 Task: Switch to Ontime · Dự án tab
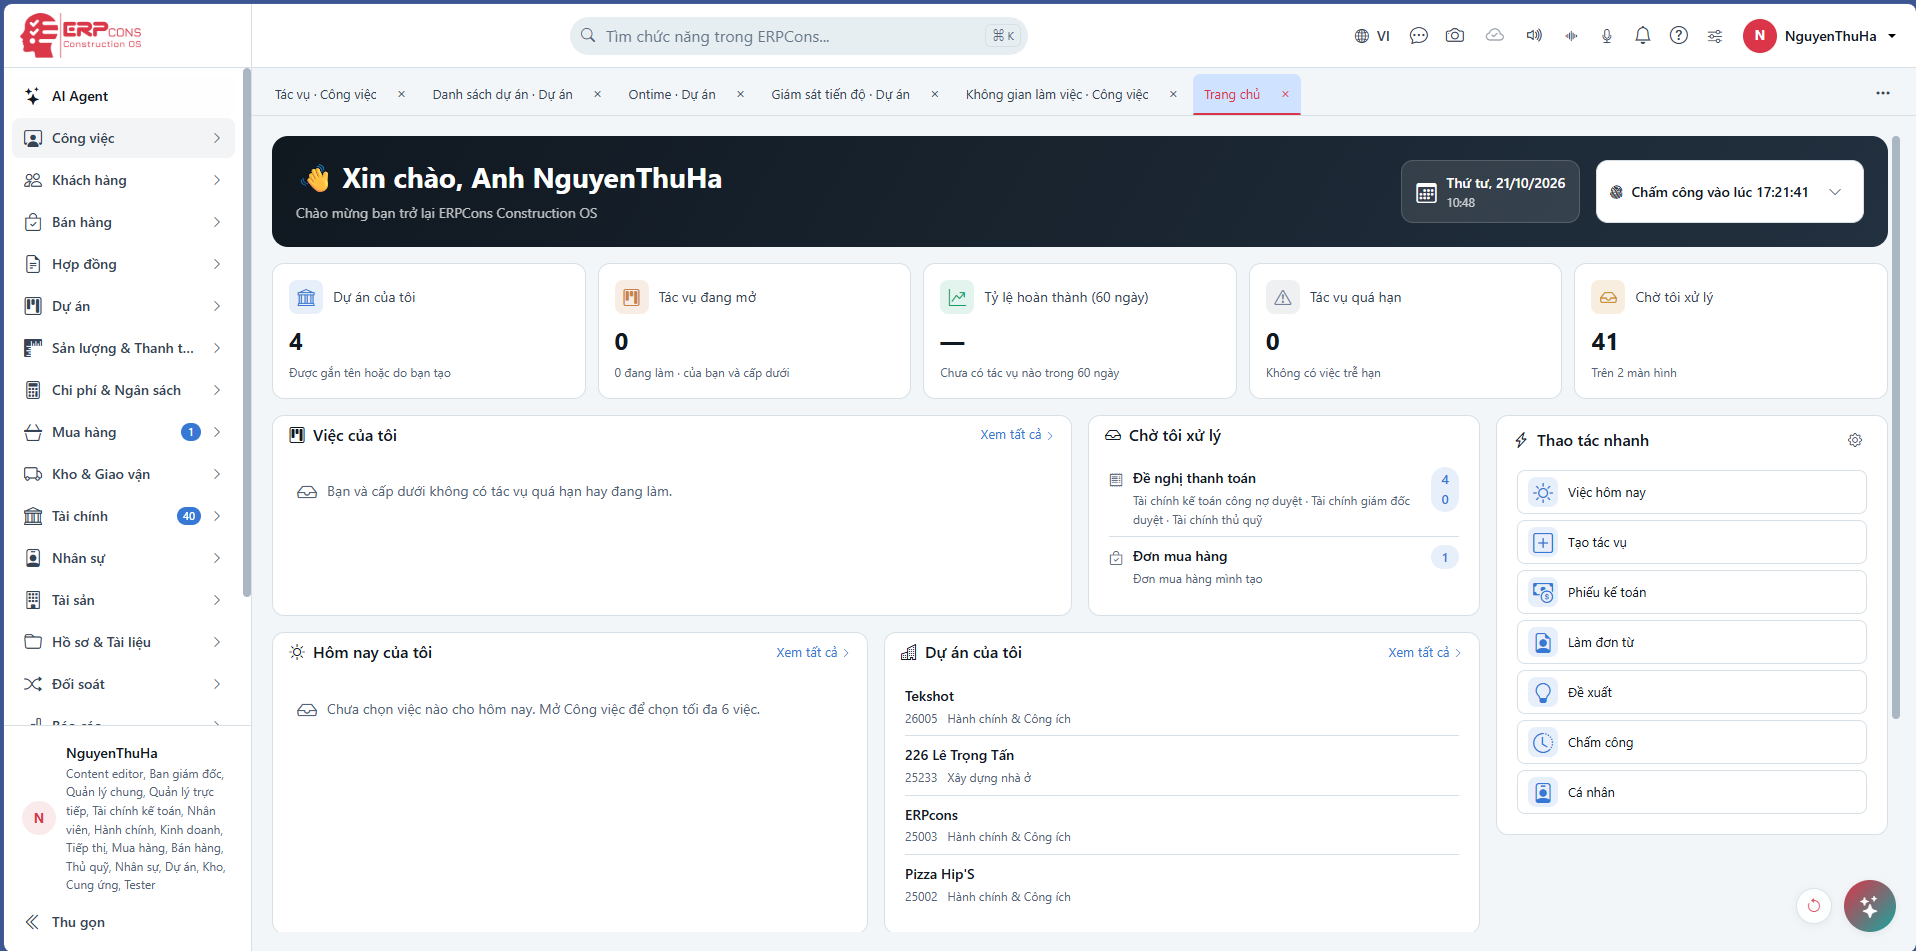(x=672, y=94)
